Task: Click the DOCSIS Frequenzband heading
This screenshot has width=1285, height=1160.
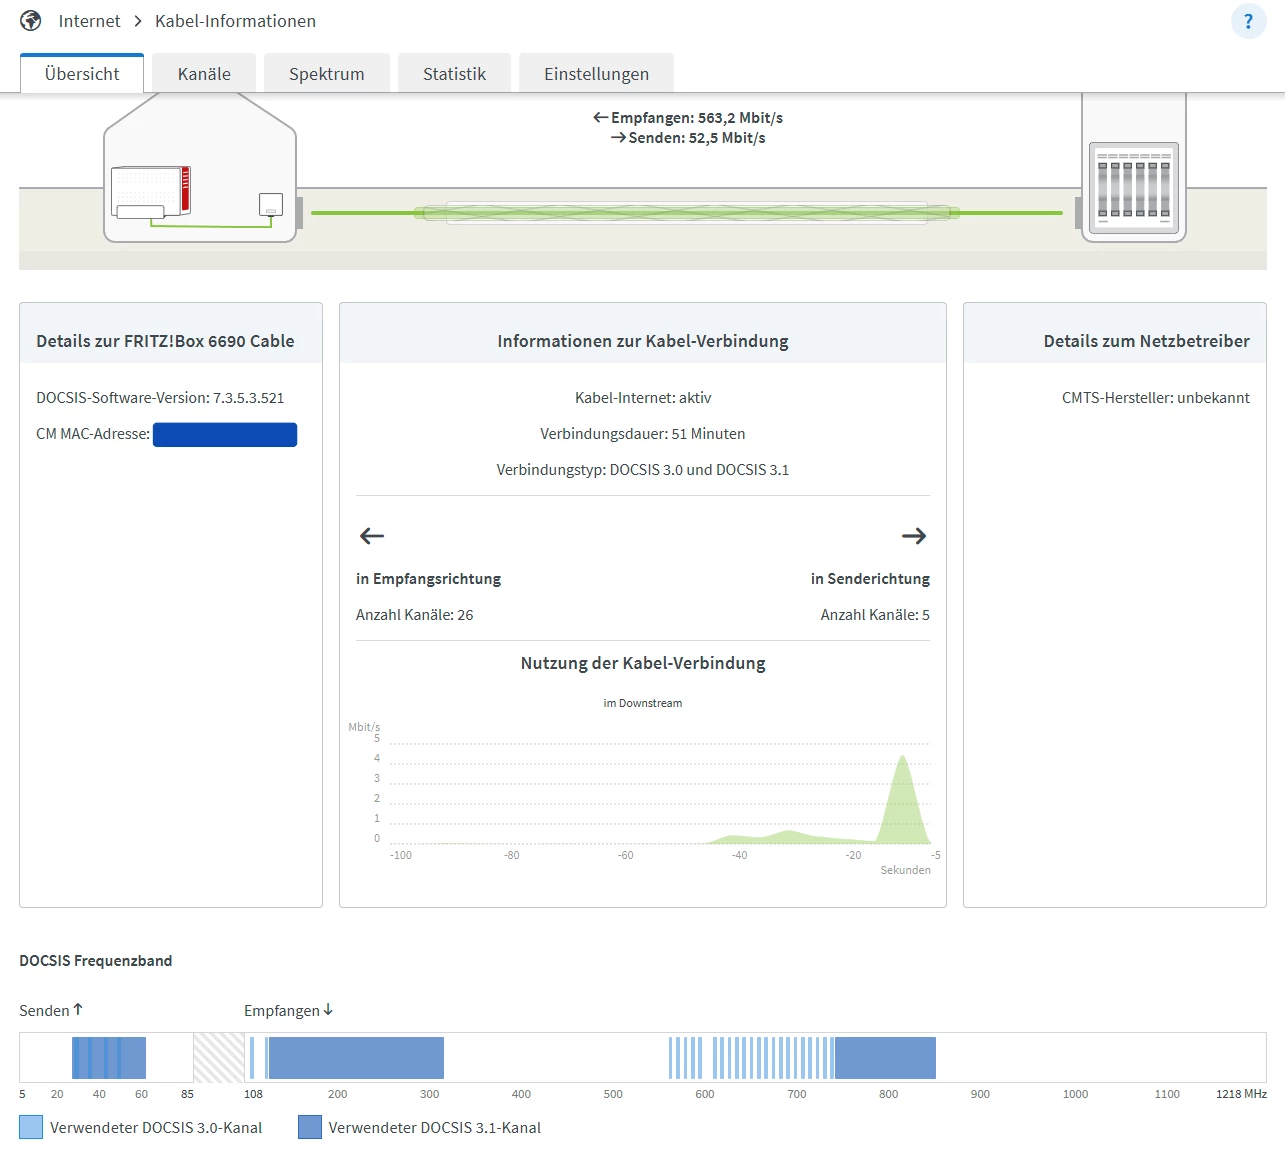Action: pyautogui.click(x=96, y=961)
